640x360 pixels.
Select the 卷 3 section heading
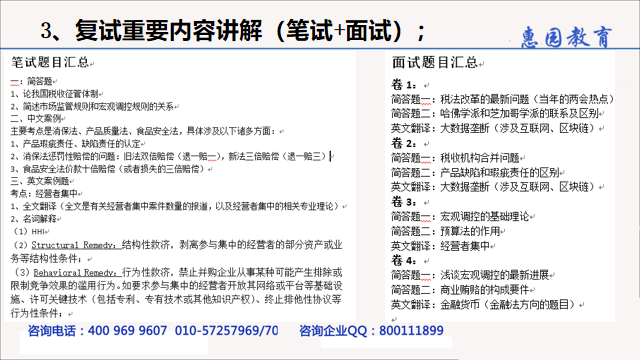pyautogui.click(x=404, y=202)
